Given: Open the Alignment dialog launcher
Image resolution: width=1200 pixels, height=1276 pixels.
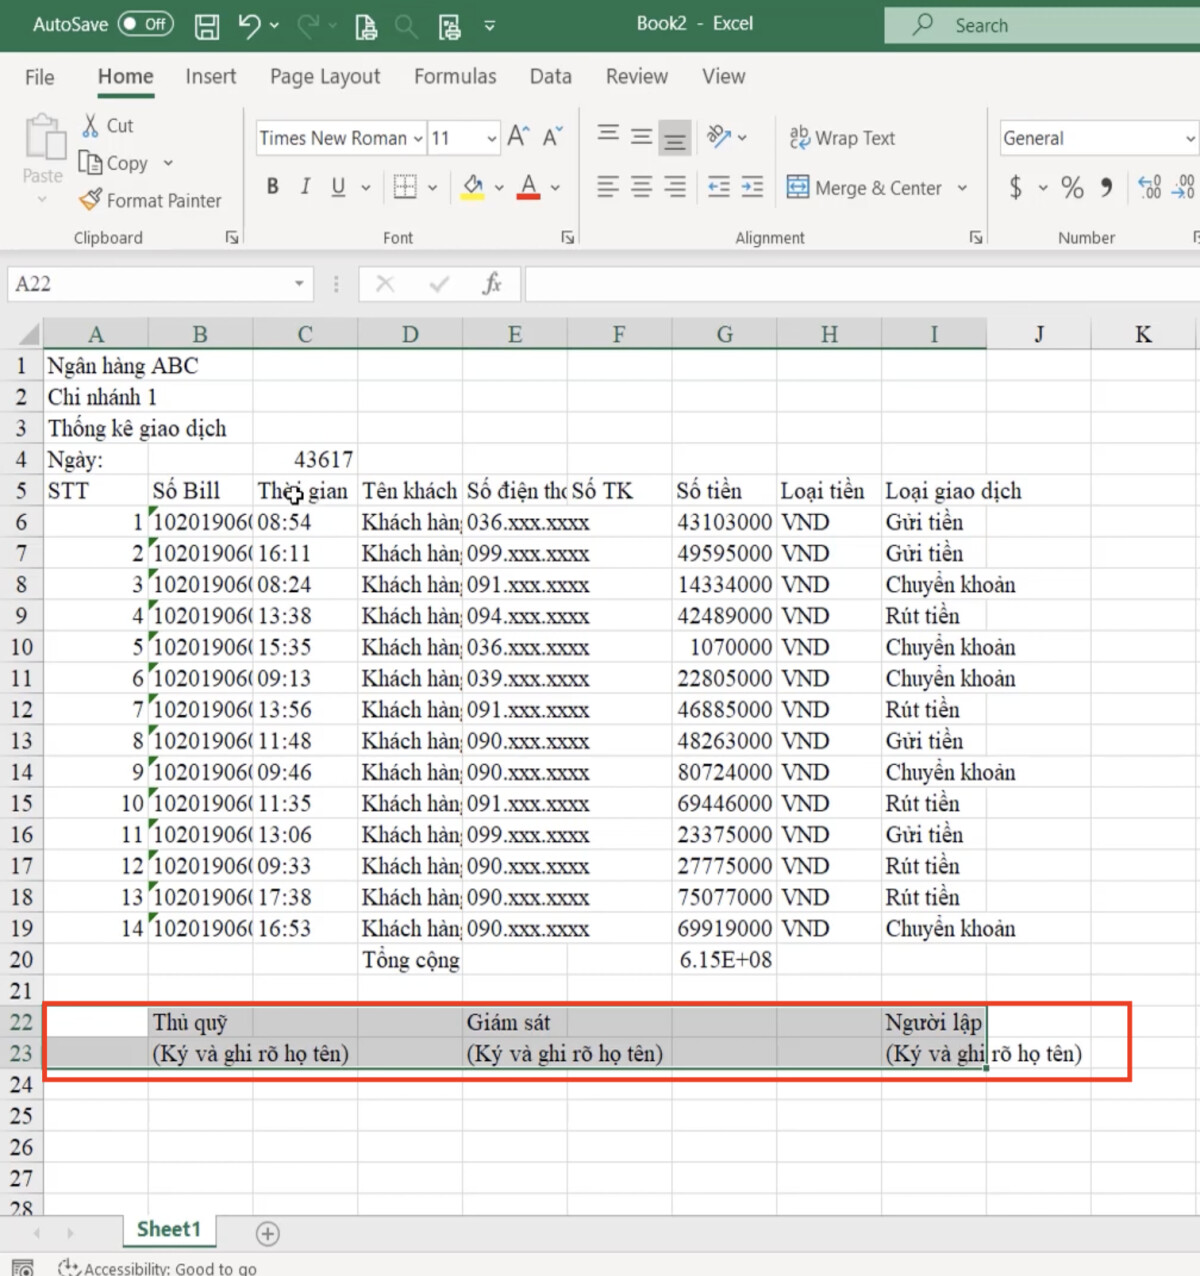Looking at the screenshot, I should [975, 238].
